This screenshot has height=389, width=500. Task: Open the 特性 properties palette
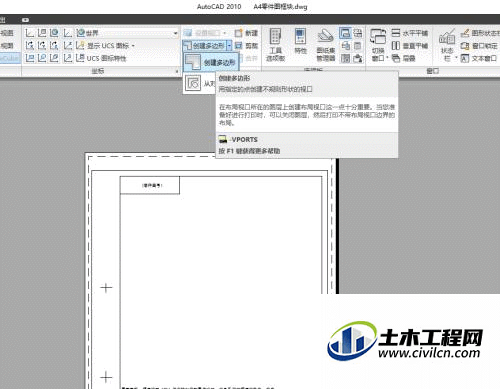point(300,42)
